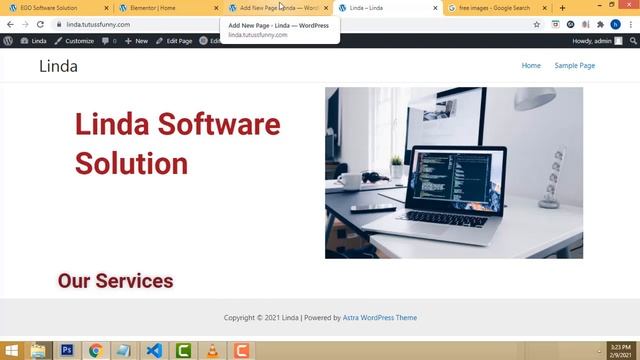Click the taskbar clock showing 3:23 PM
640x360 pixels.
(x=621, y=351)
